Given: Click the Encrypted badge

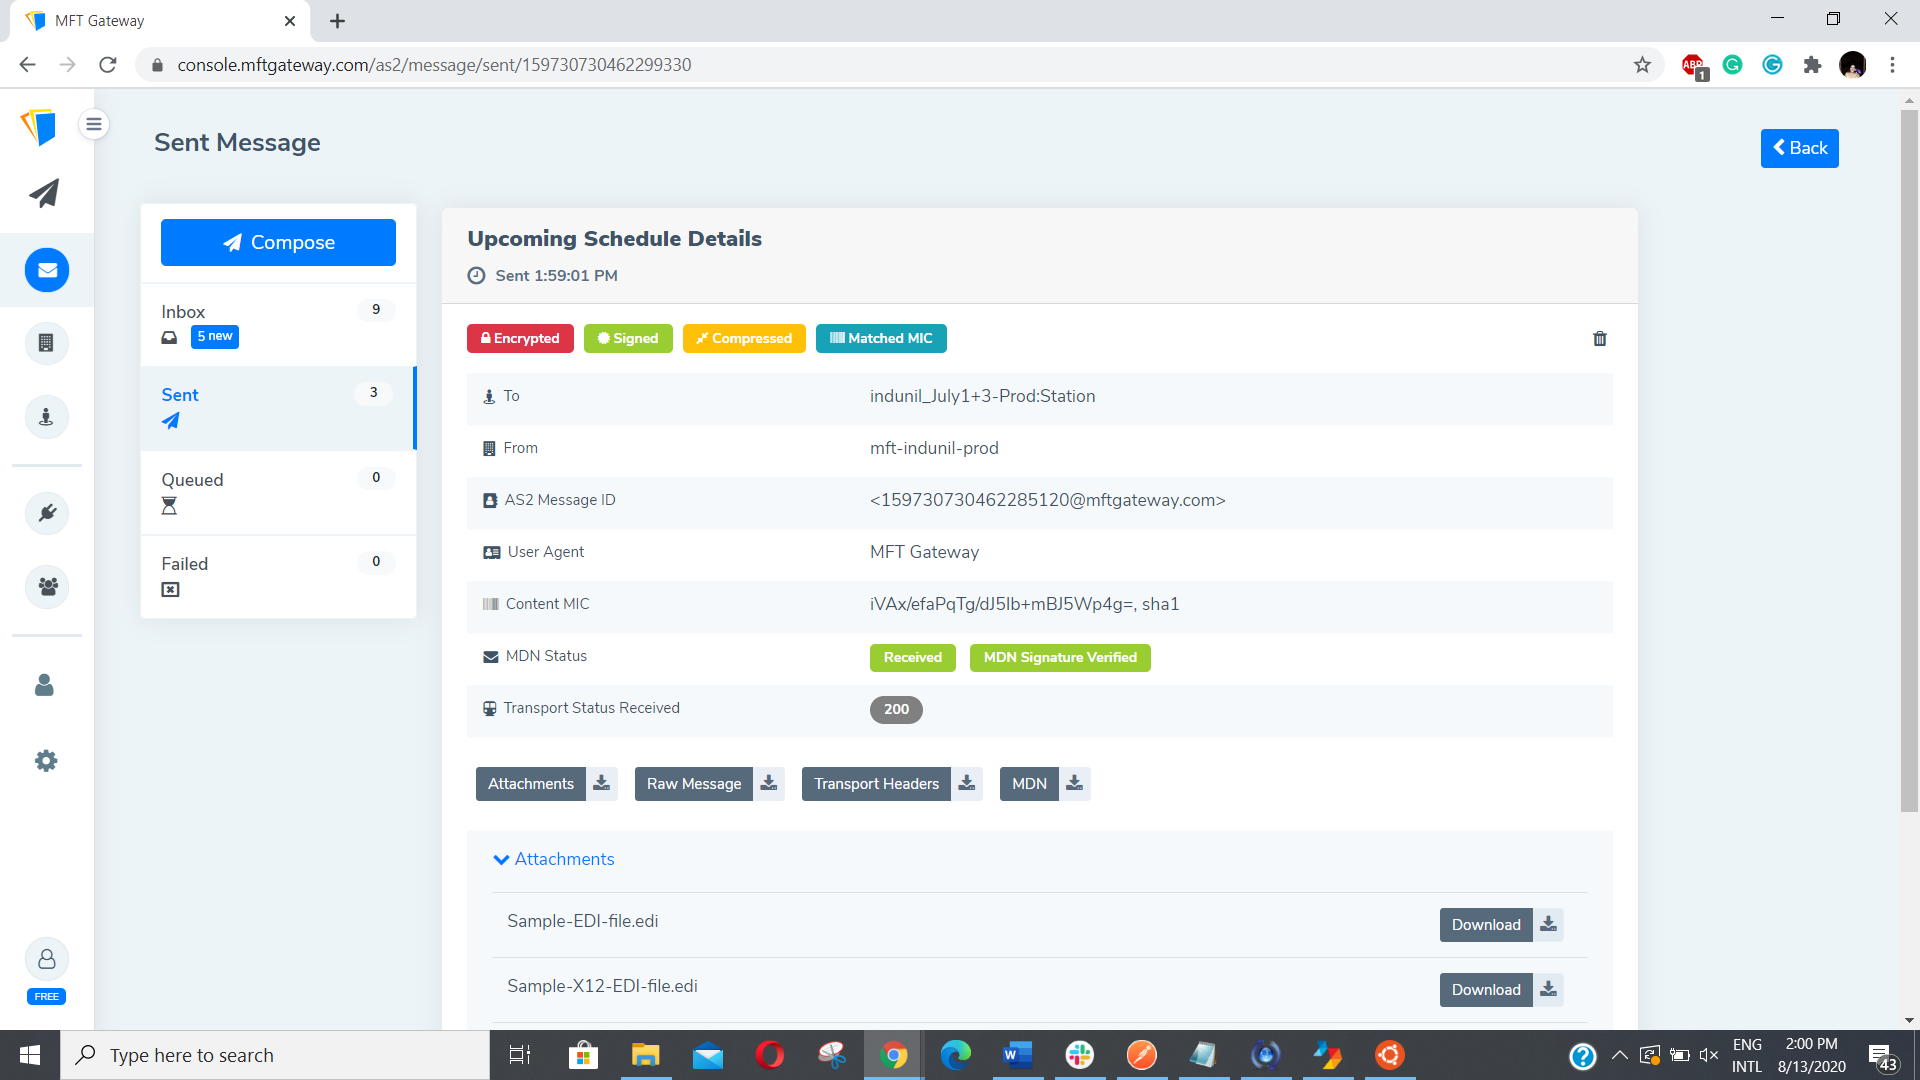Looking at the screenshot, I should [x=520, y=338].
